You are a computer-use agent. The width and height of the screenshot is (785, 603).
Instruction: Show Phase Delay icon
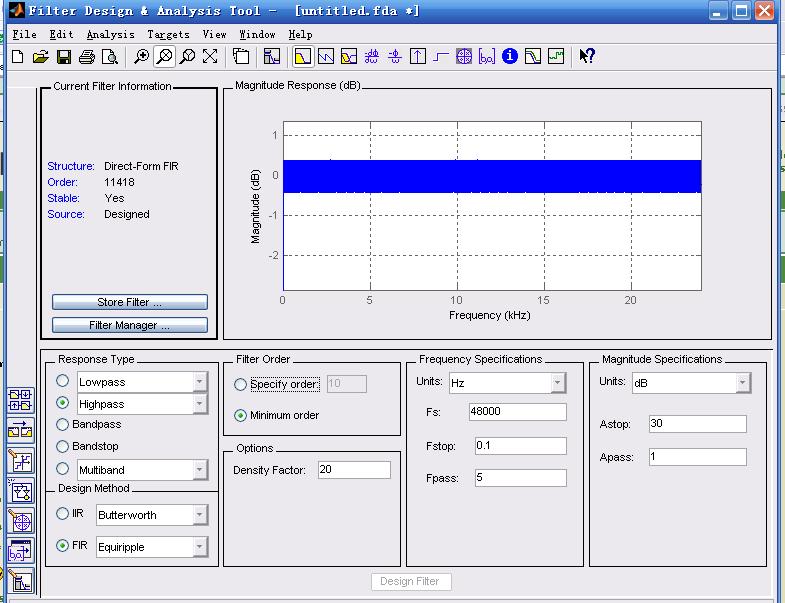(395, 57)
